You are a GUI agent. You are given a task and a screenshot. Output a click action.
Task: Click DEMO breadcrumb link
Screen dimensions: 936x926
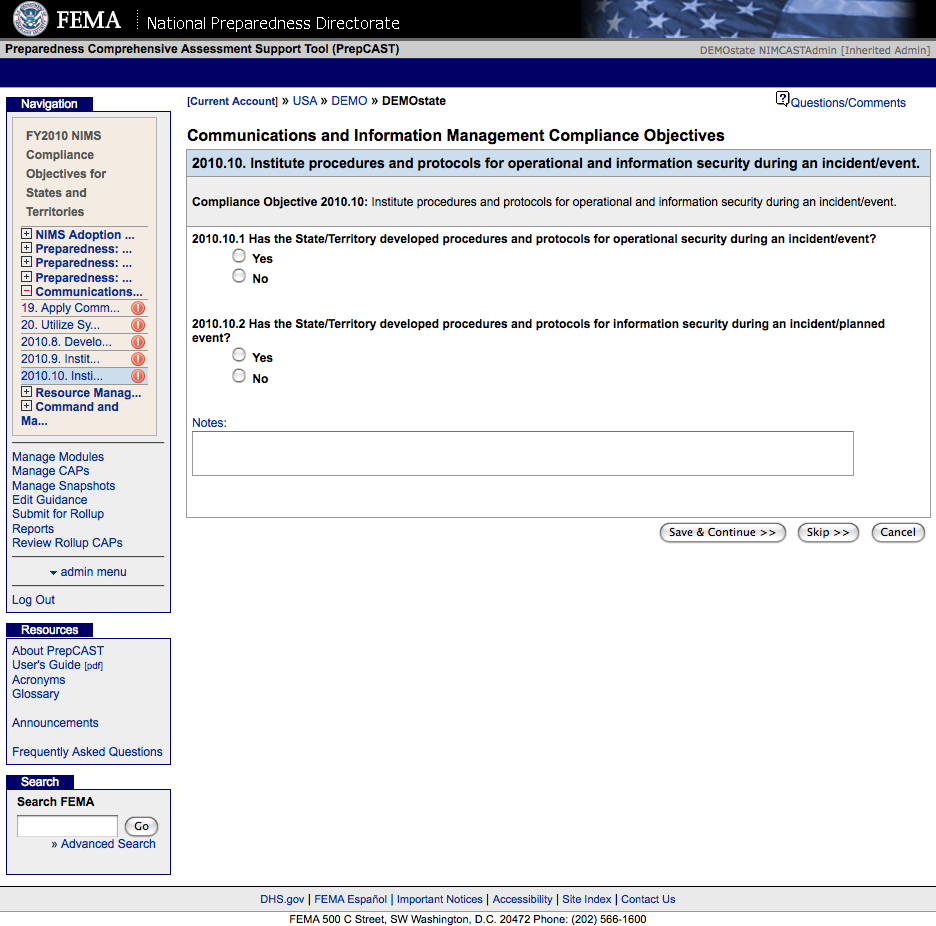pyautogui.click(x=349, y=101)
